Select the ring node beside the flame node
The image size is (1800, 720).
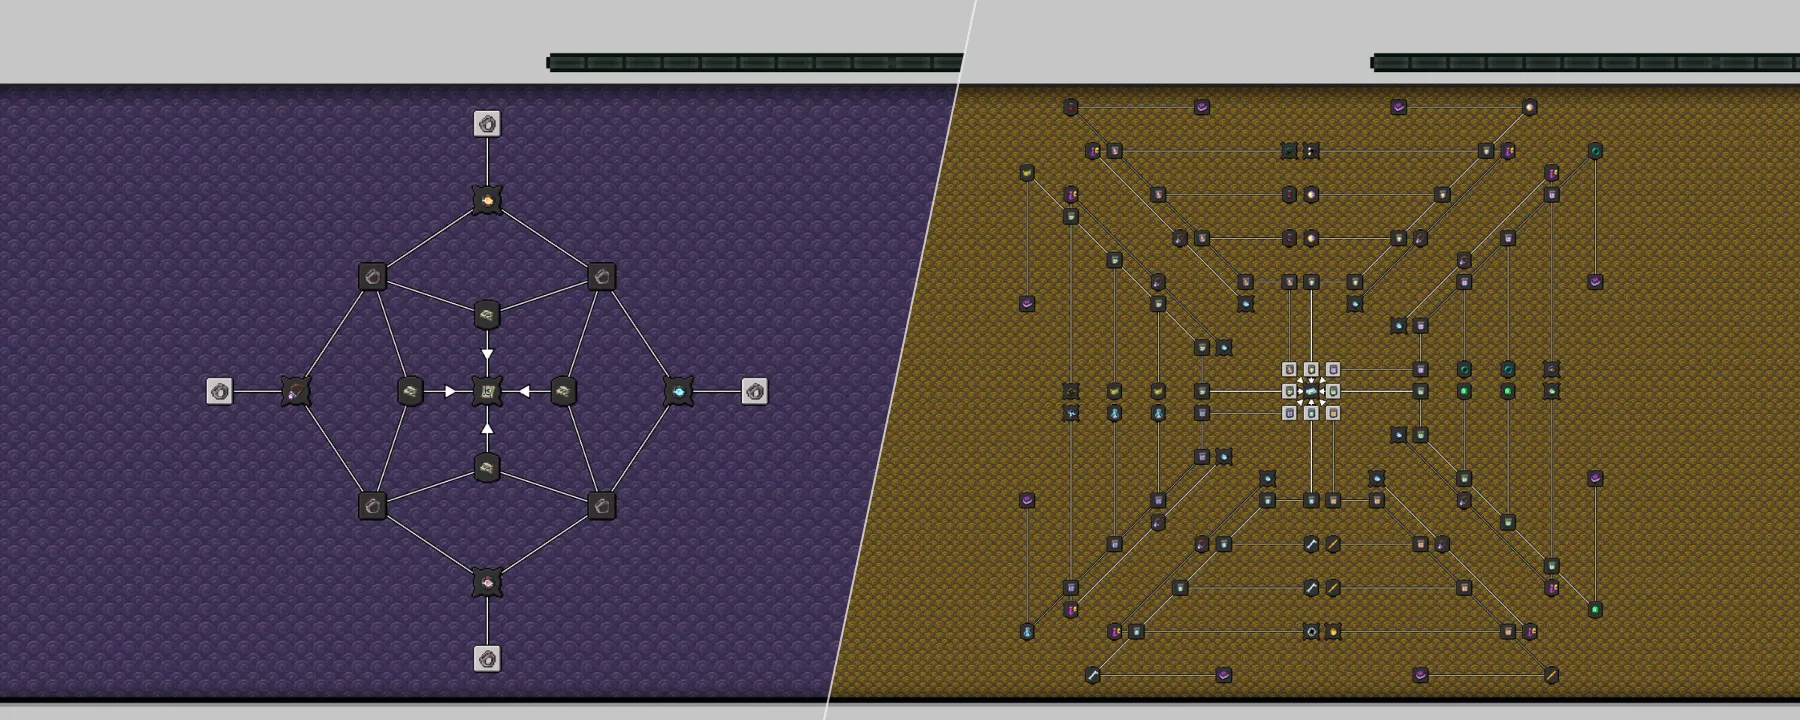point(1311,632)
